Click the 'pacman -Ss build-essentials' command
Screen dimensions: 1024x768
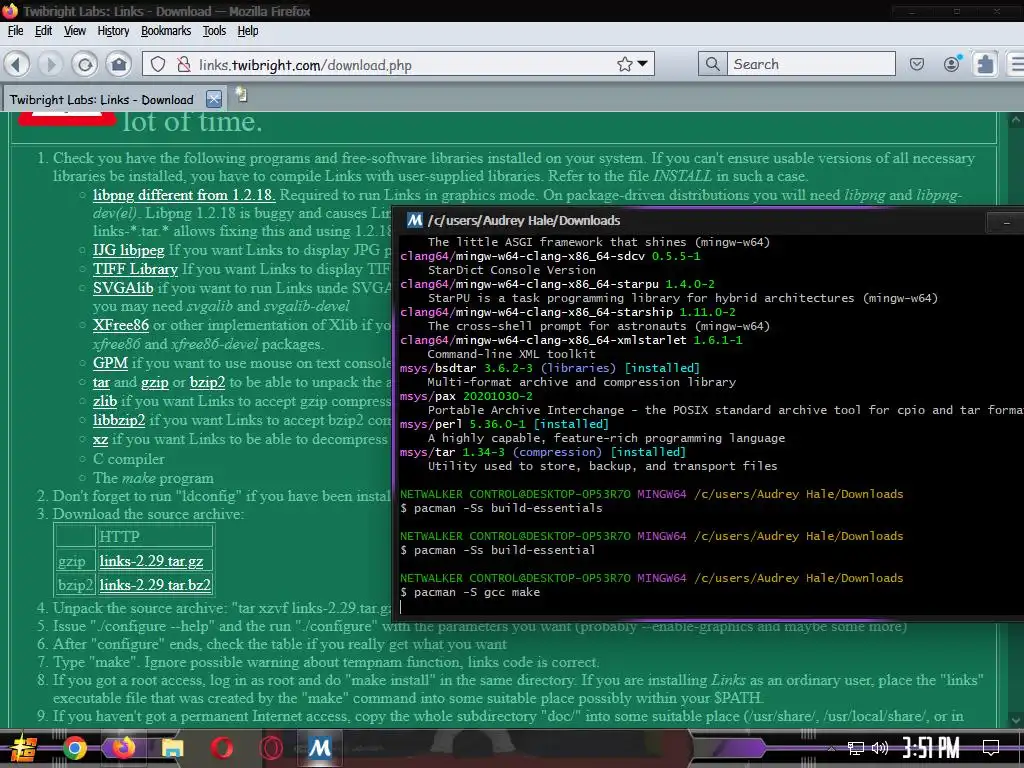501,508
